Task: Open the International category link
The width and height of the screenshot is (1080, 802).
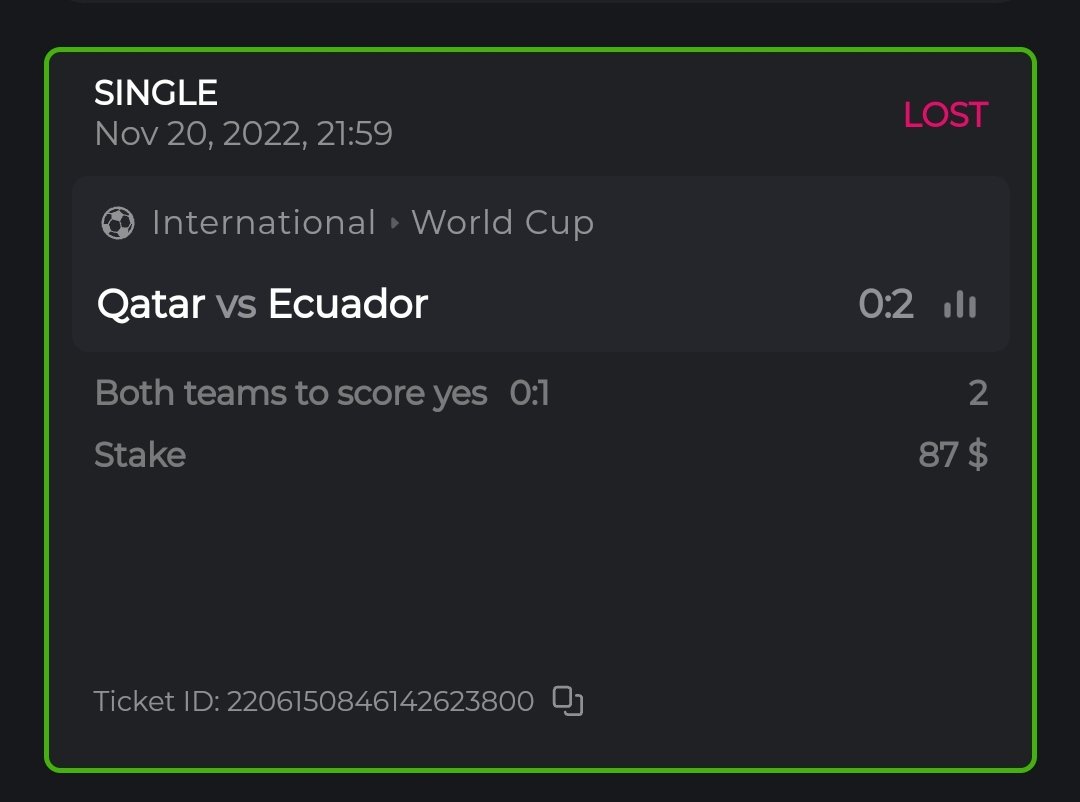Action: 264,223
